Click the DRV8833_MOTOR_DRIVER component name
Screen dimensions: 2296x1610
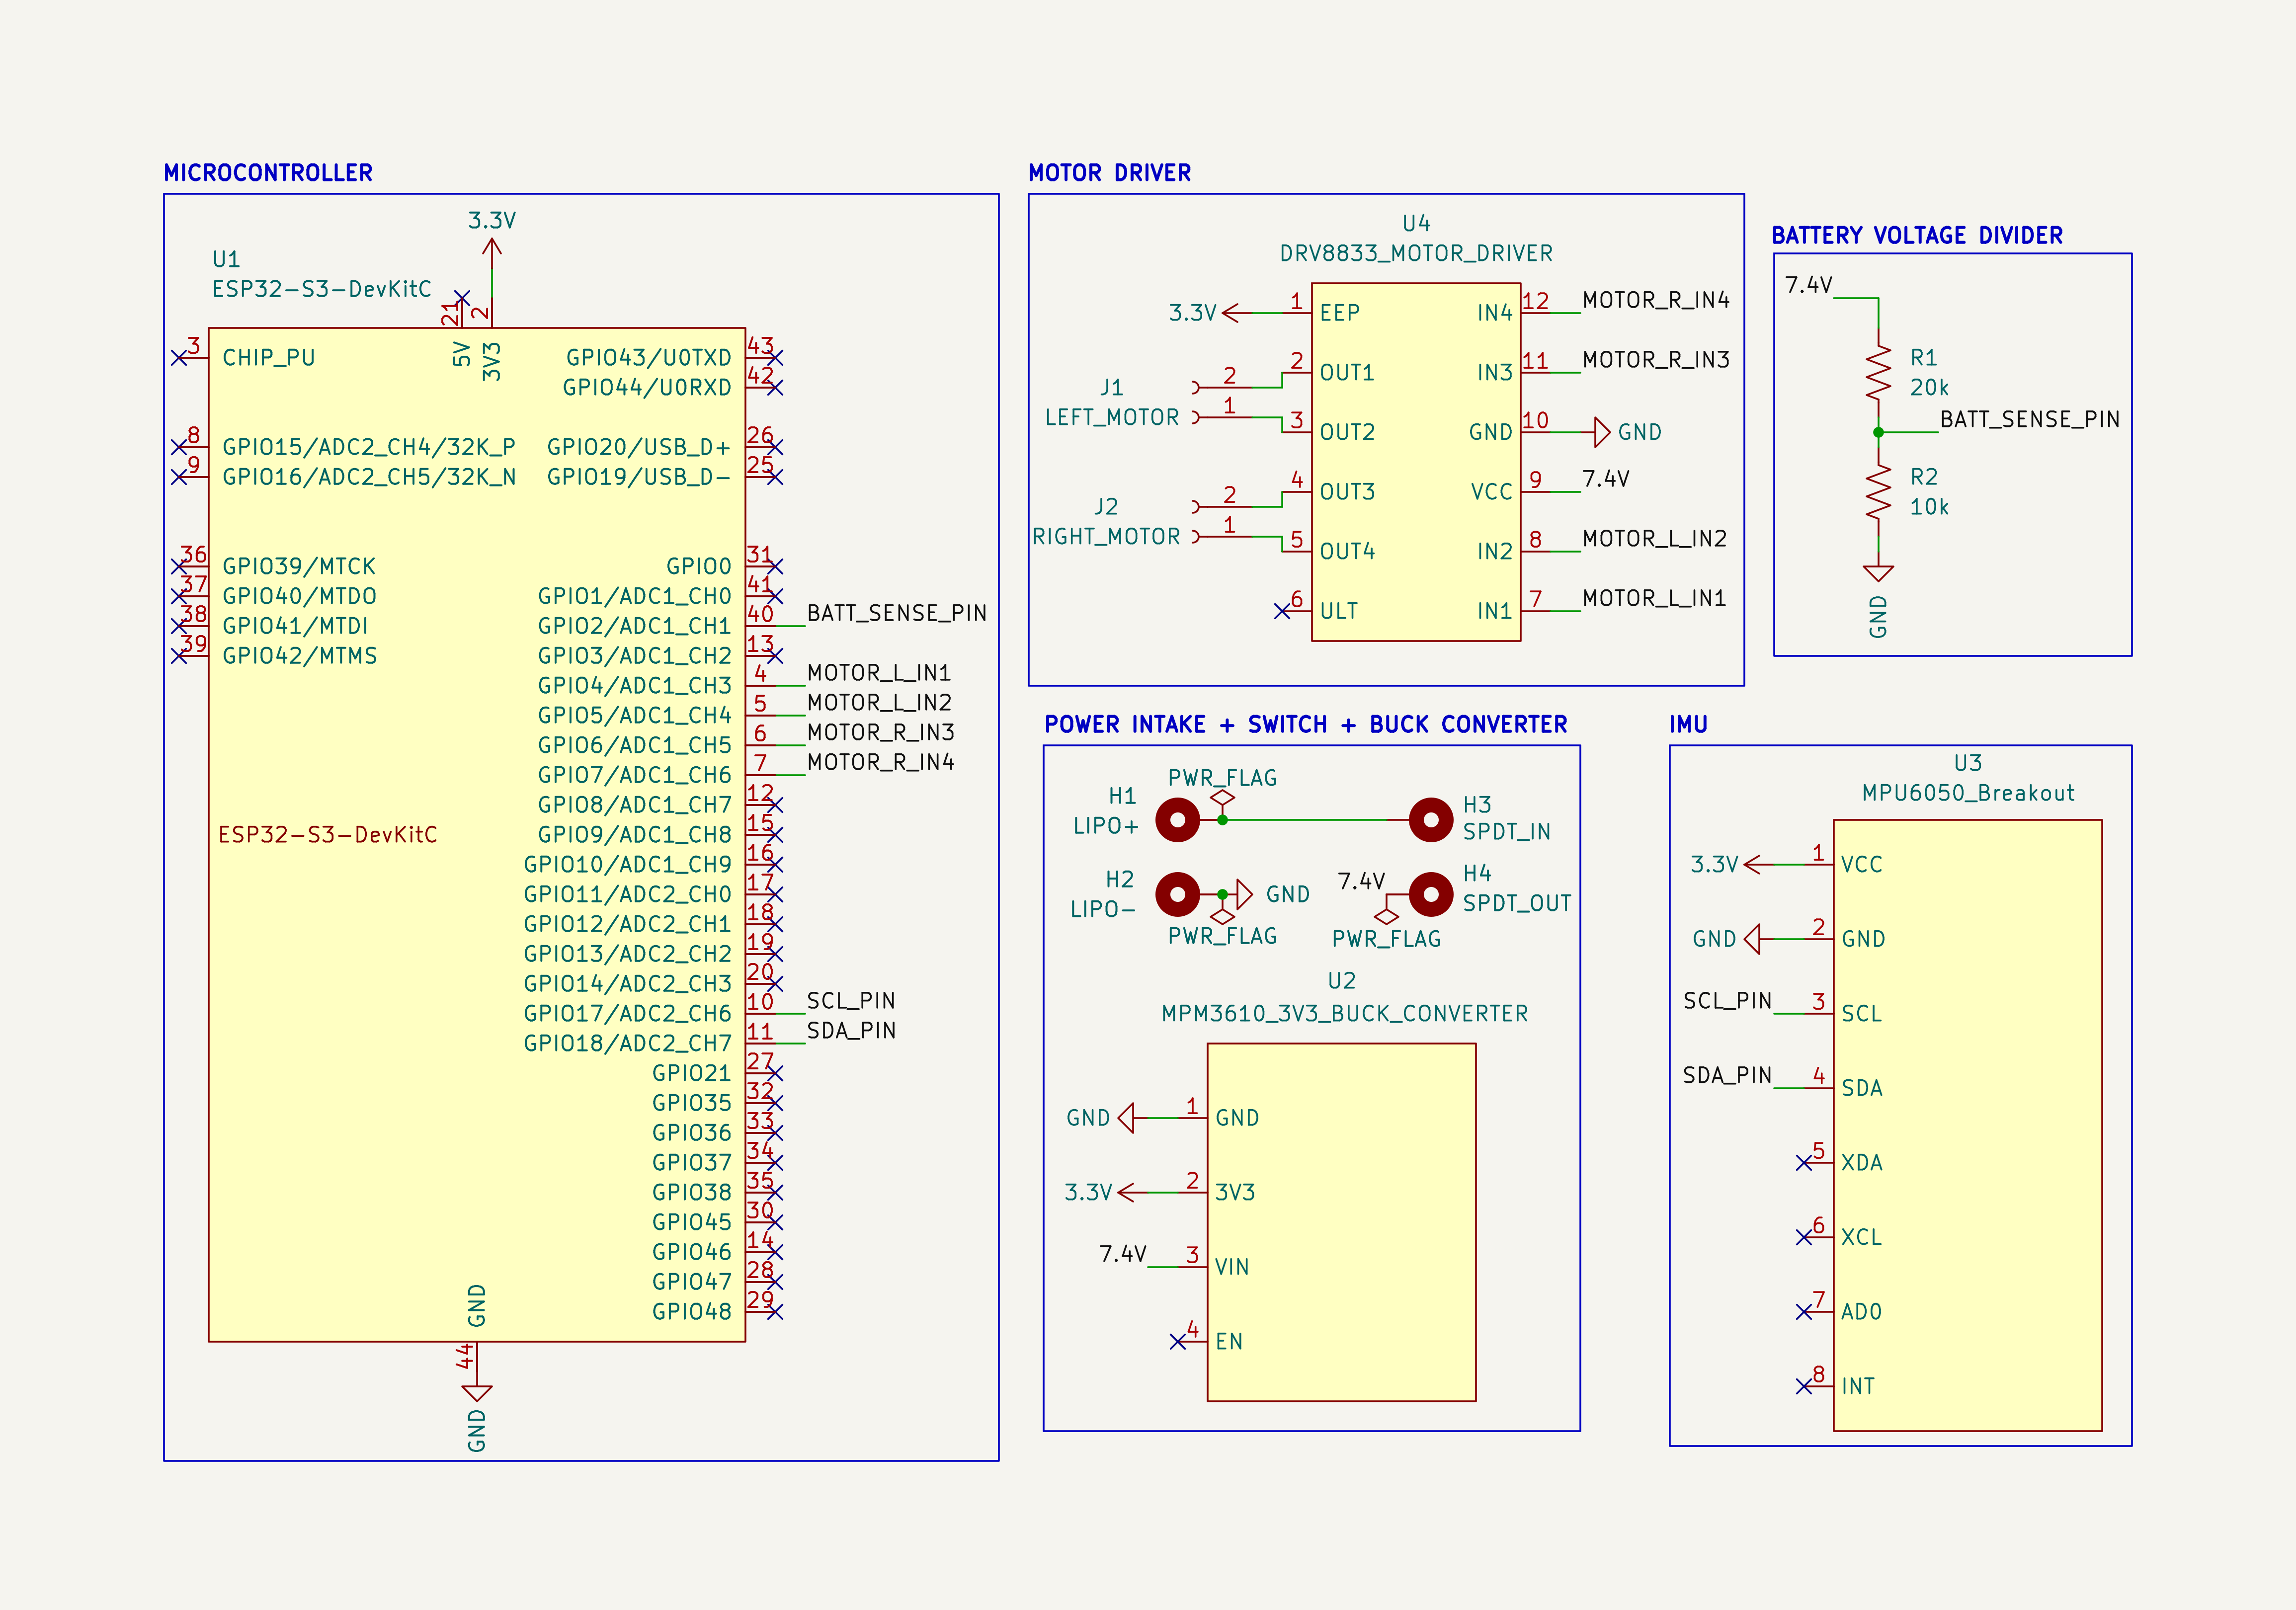[1416, 254]
